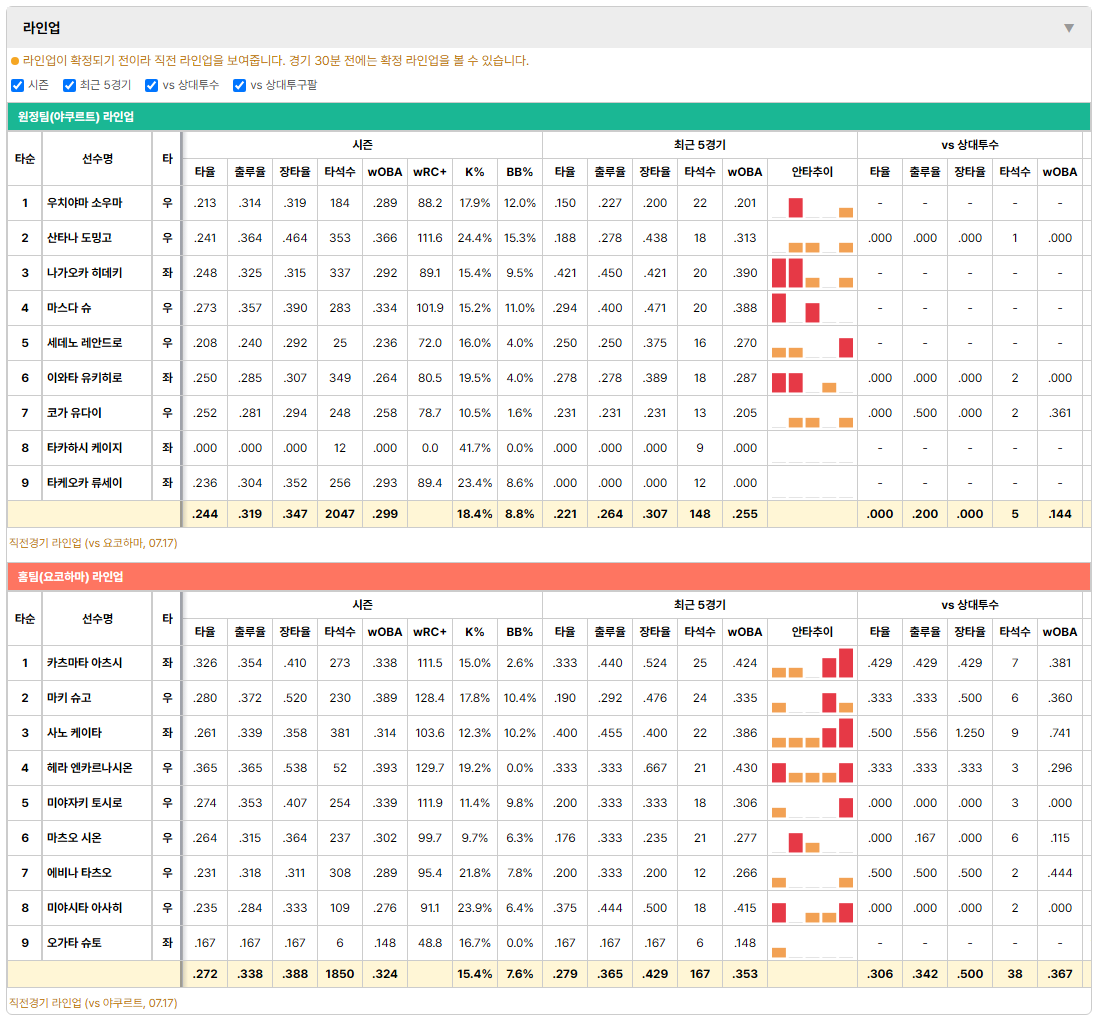Viewport: 1098px width, 1021px height.
Task: Select the 원정팀(야쿠르트) 라인업 header bar
Action: (549, 117)
